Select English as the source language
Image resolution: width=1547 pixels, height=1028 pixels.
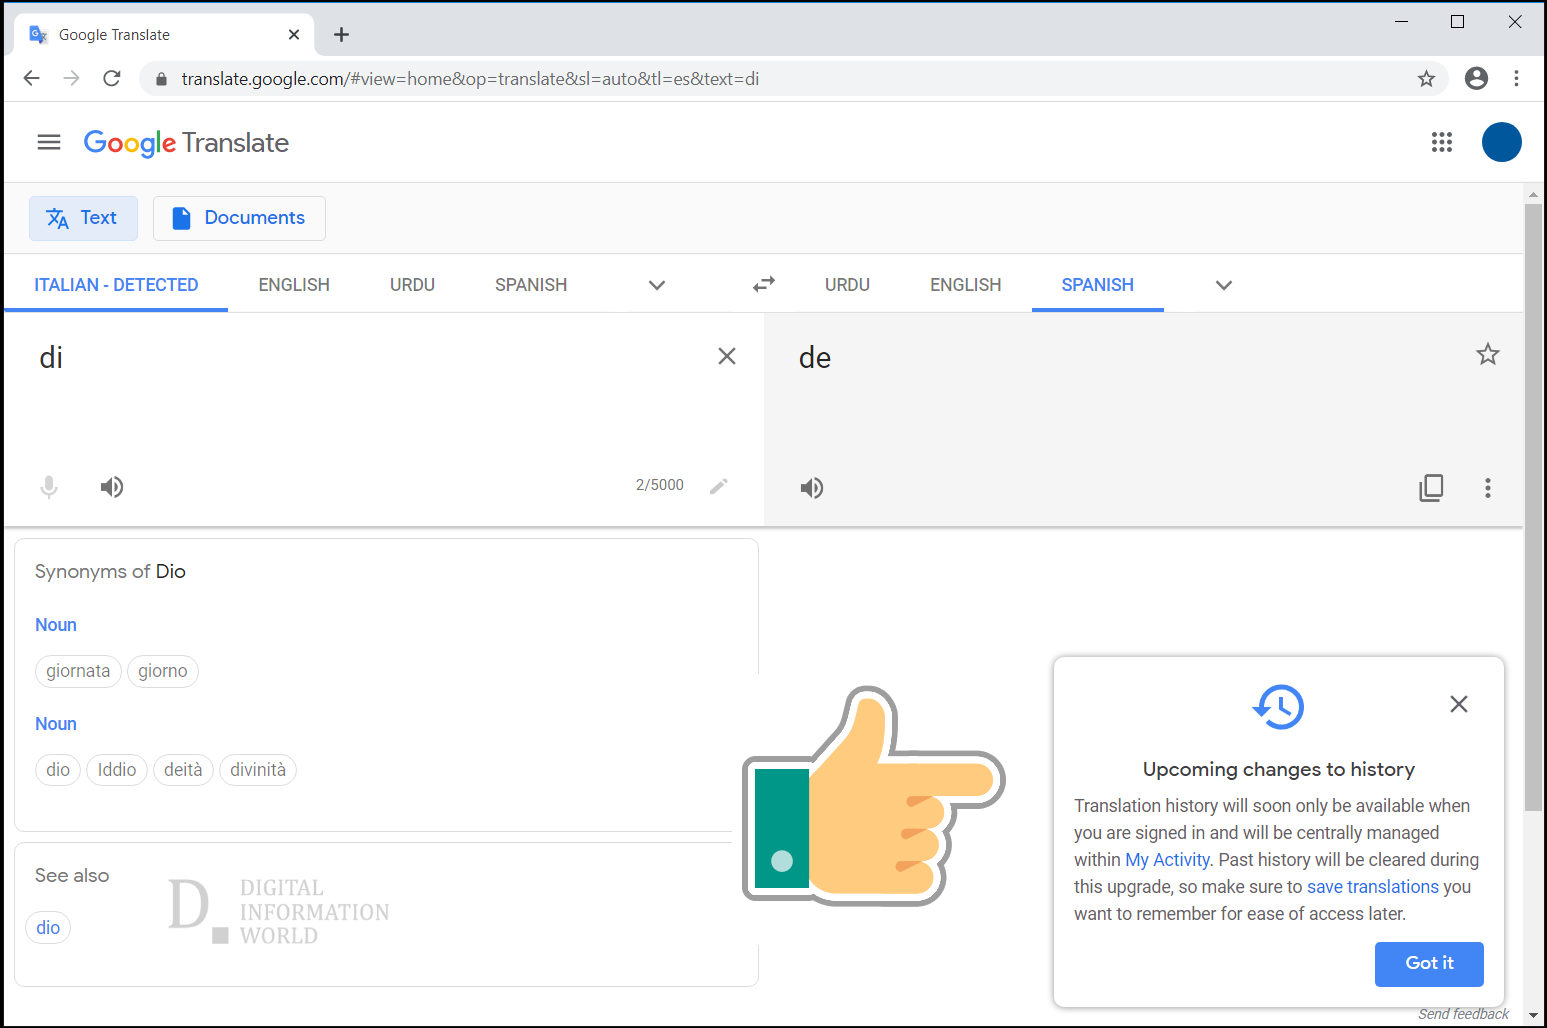click(x=293, y=285)
